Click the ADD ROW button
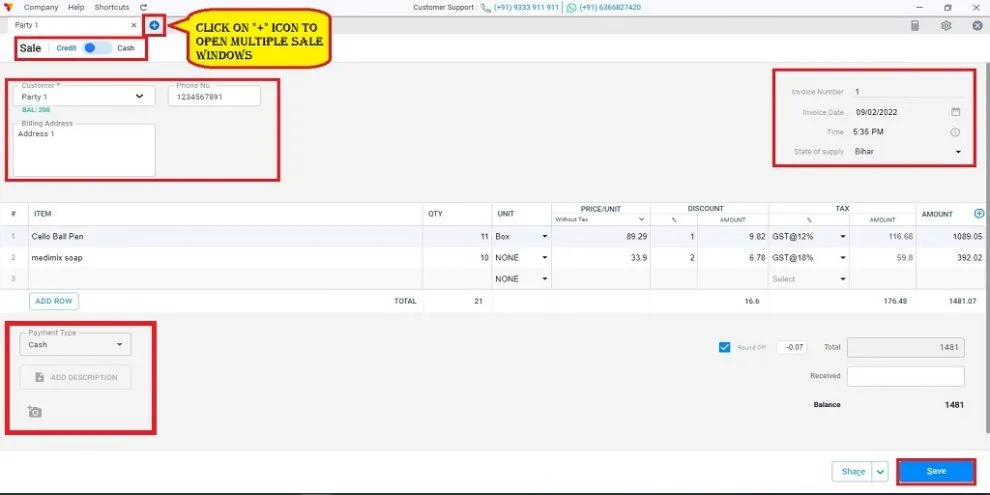Screen dimensions: 990x495 pos(54,301)
